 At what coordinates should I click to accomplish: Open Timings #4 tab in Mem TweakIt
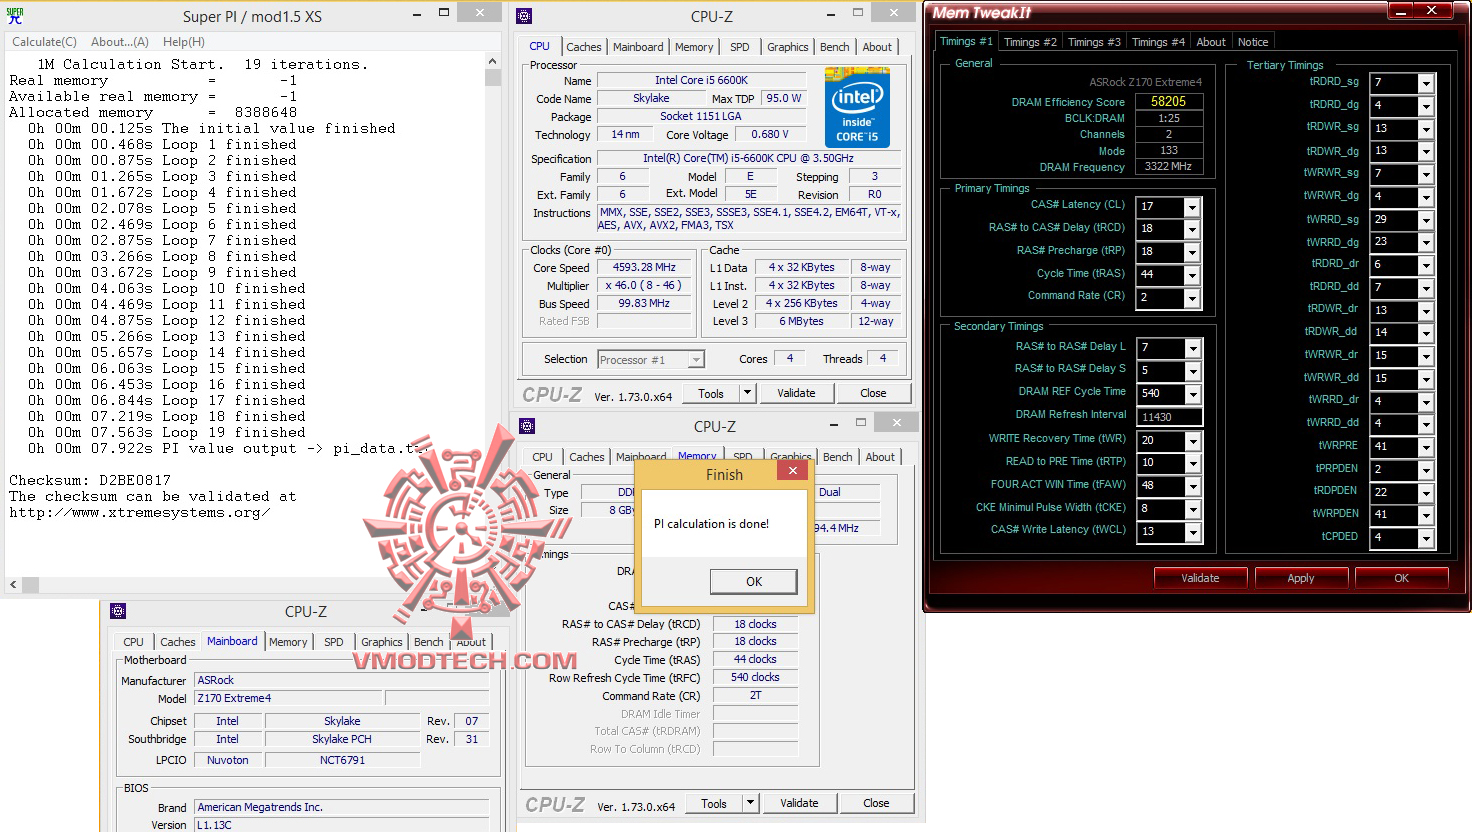[1158, 42]
